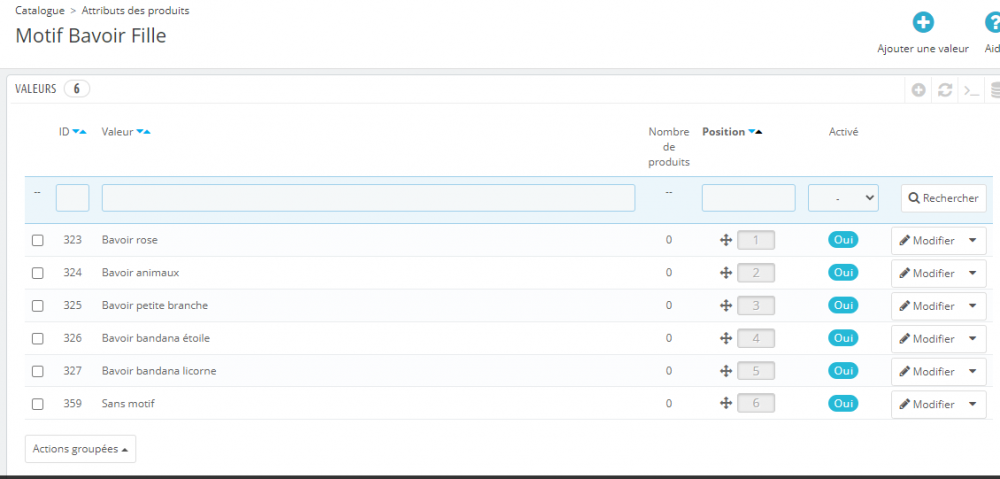
Task: Click the values count badge 6
Action: tap(77, 89)
